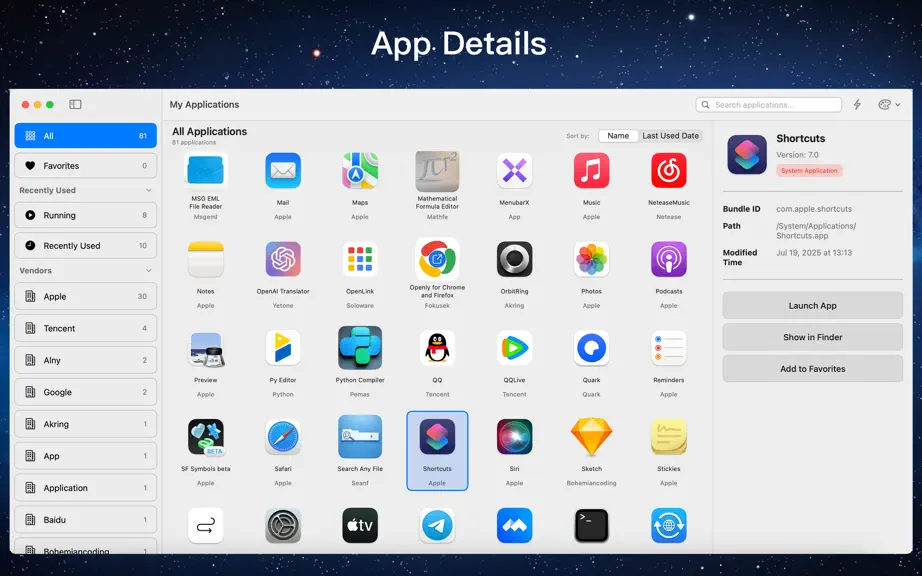Filter by Apple vendor
Screen dimensions: 922x576
click(86, 297)
